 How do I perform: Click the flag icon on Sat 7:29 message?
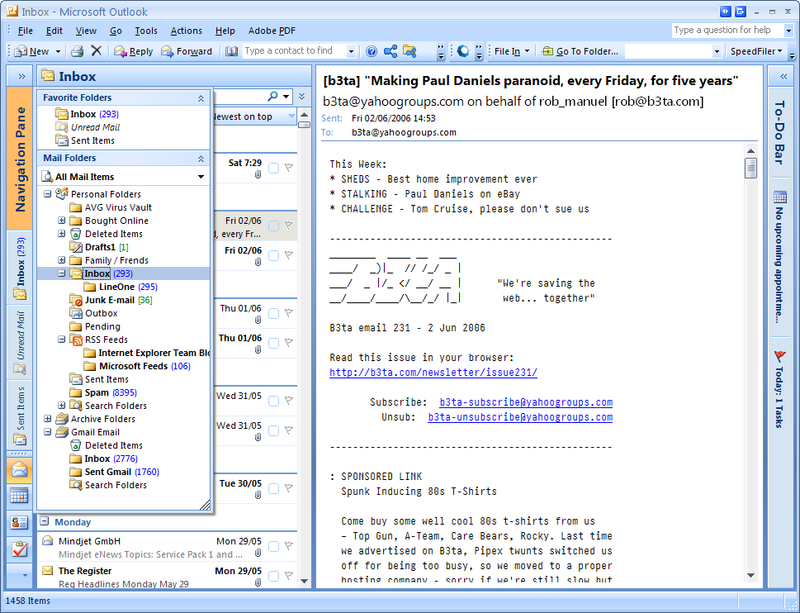coord(289,167)
